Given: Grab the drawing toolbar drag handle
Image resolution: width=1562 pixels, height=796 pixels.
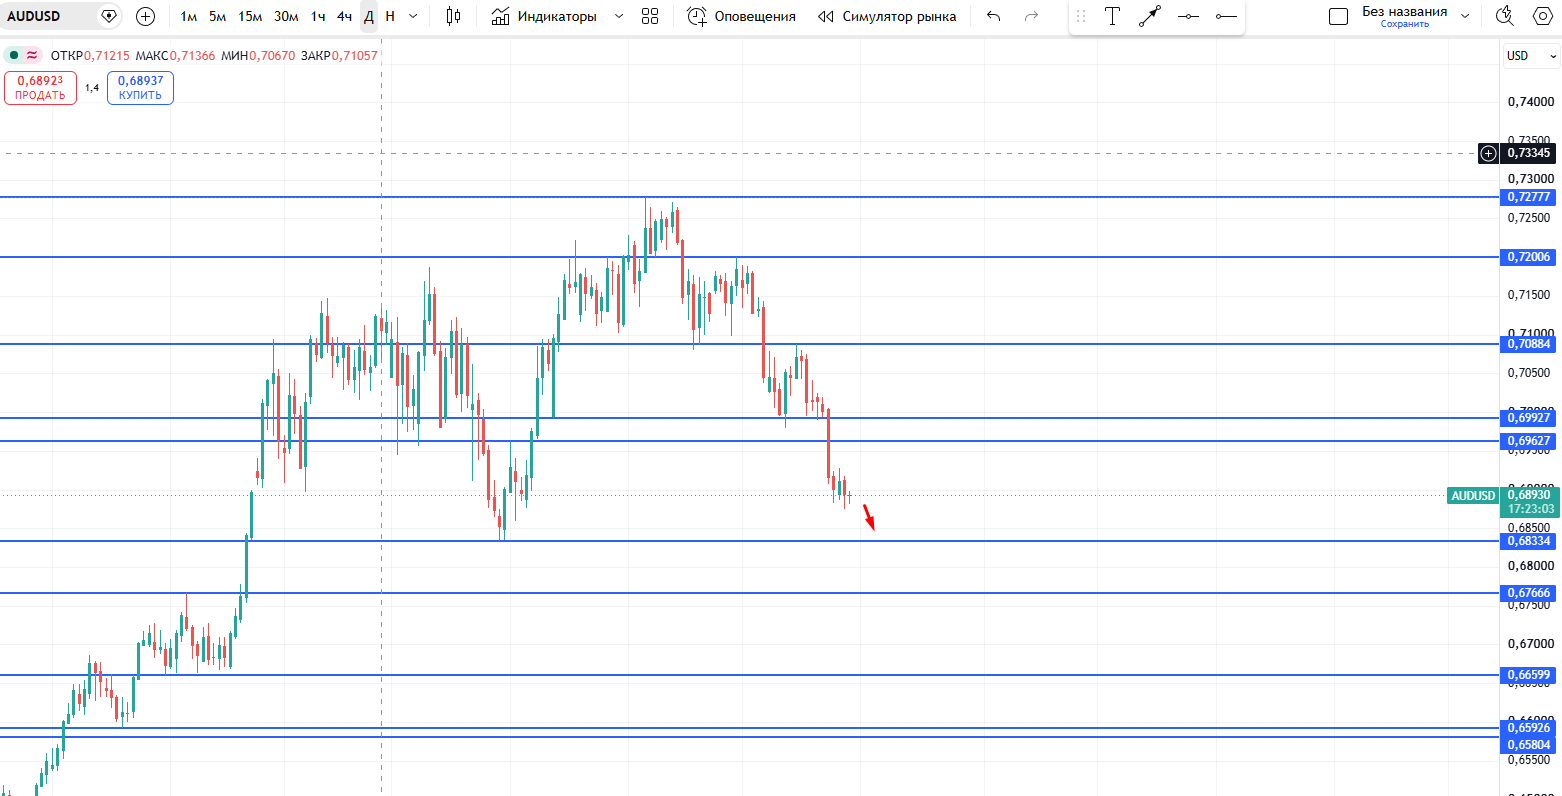Looking at the screenshot, I should pyautogui.click(x=1080, y=16).
